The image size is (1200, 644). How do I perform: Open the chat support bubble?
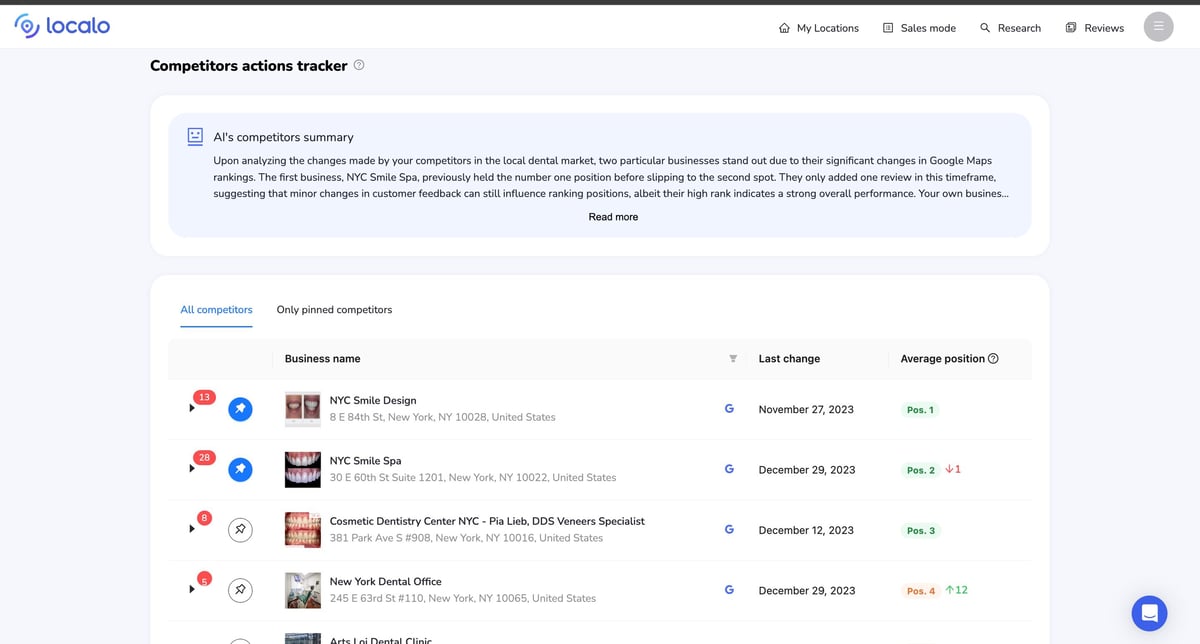pyautogui.click(x=1148, y=612)
